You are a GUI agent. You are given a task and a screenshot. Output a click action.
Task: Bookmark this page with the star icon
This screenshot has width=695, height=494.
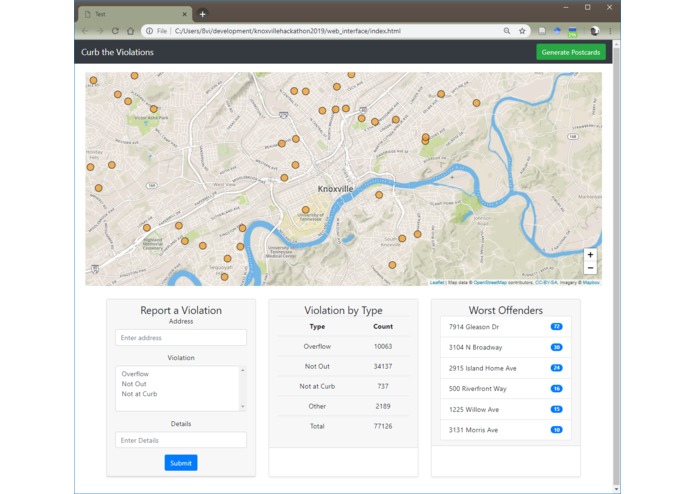coord(522,31)
